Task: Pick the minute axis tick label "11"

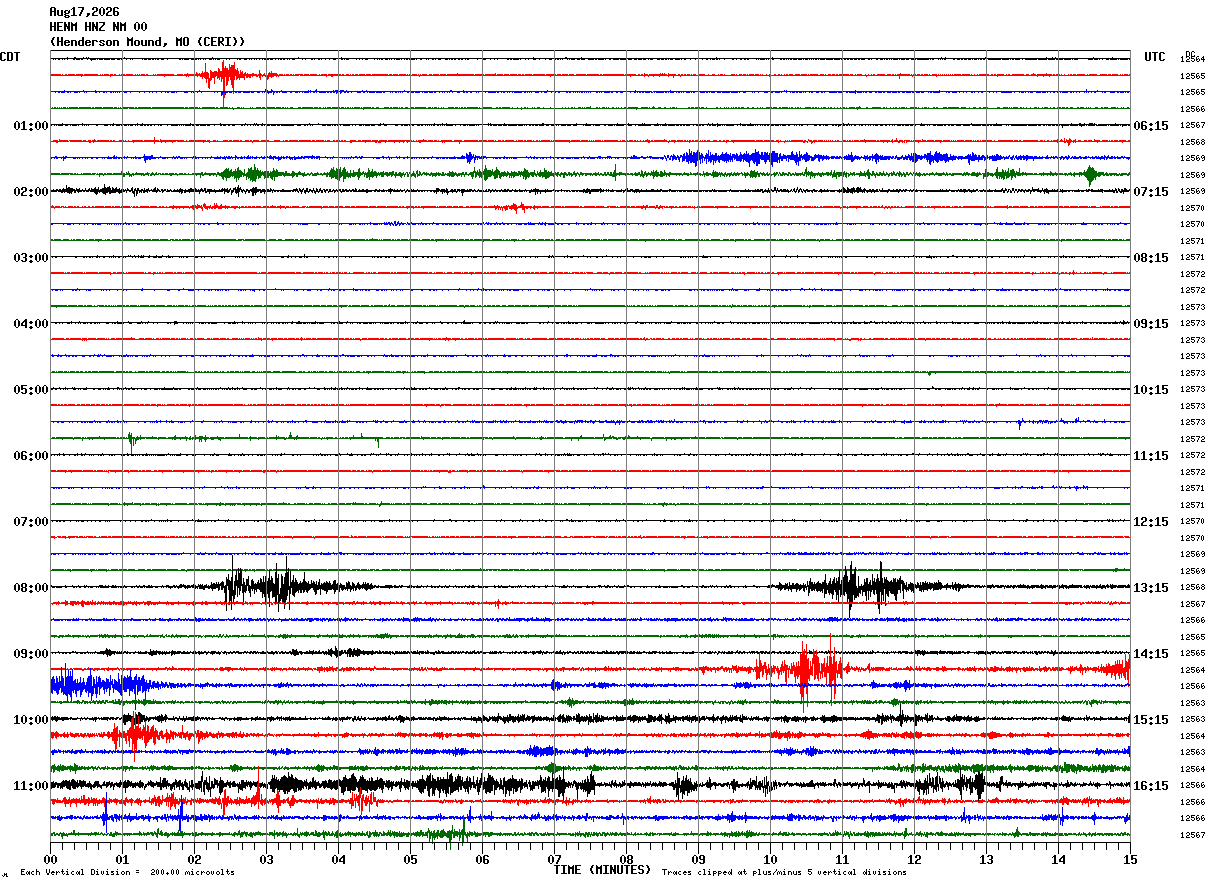Action: [x=842, y=859]
